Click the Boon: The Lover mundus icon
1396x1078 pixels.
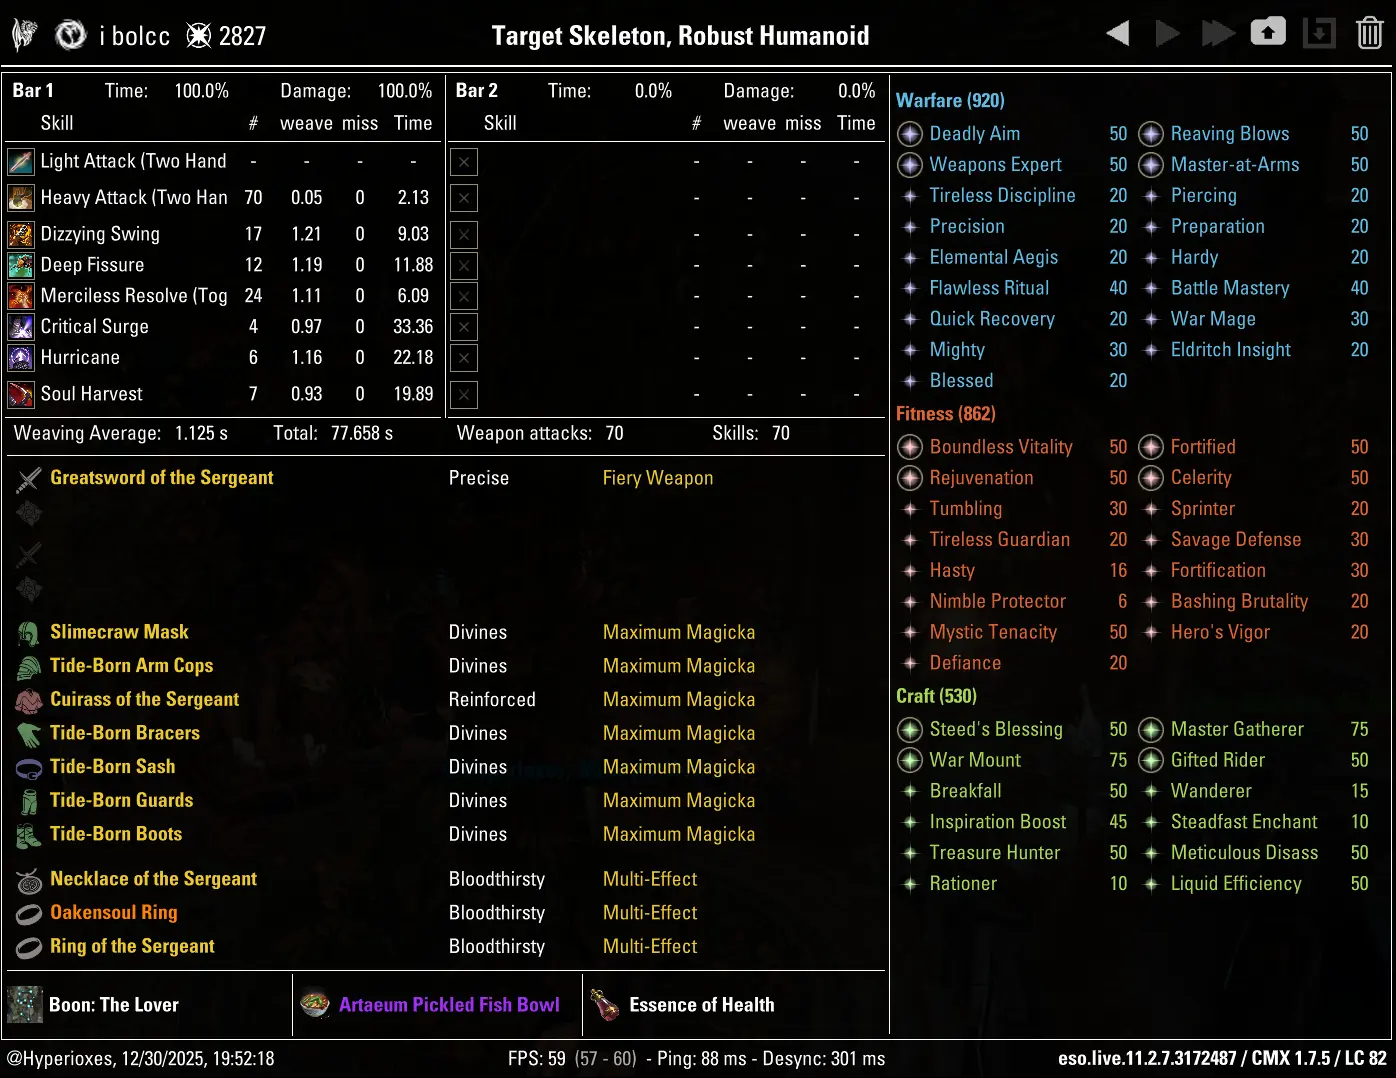(x=25, y=1005)
